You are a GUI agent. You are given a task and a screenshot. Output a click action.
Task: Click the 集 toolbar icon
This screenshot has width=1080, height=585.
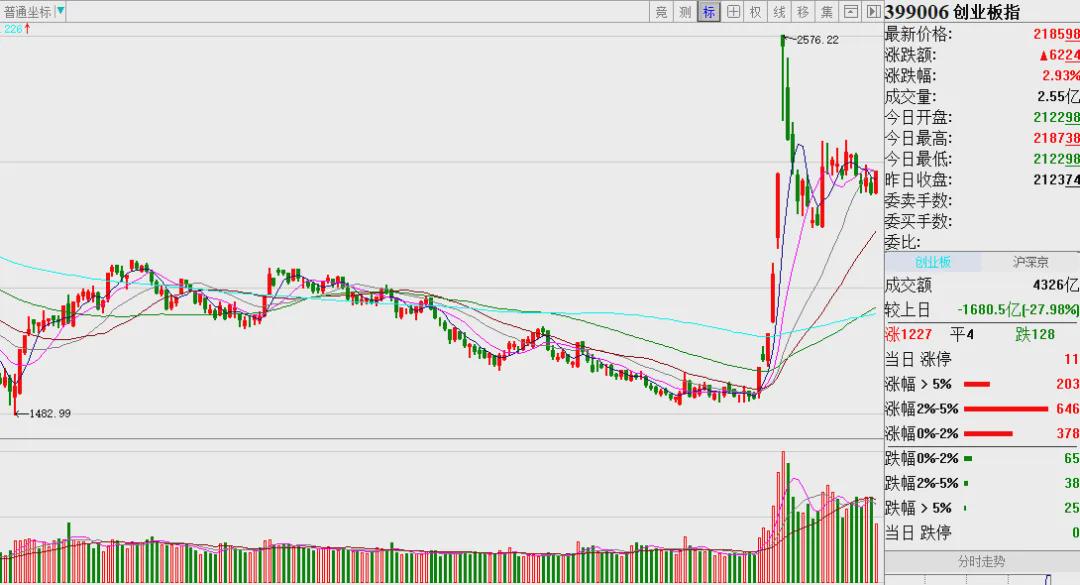[x=827, y=12]
